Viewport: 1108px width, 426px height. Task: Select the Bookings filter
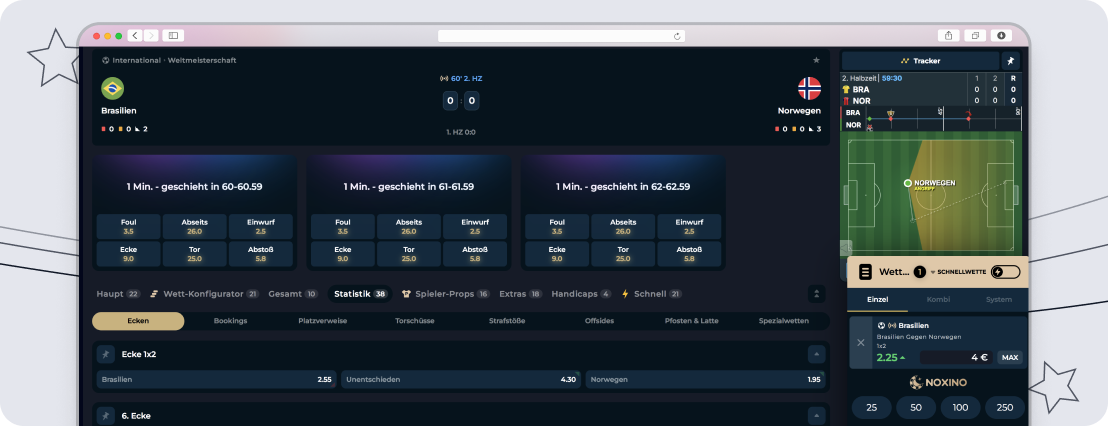tap(230, 321)
